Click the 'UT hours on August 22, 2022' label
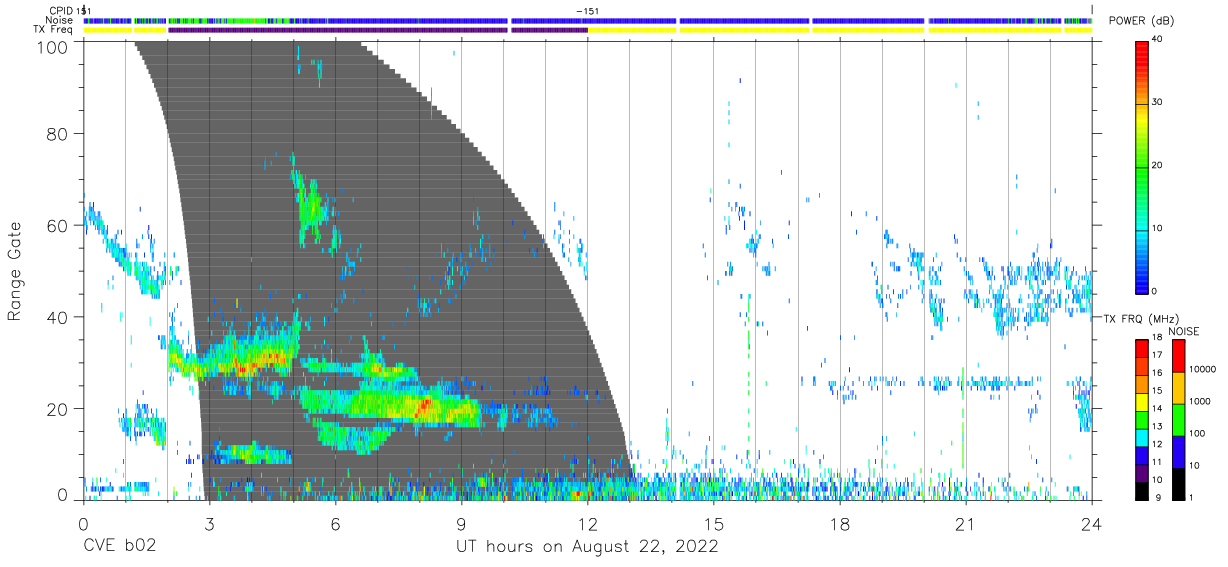The height and width of the screenshot is (567, 1228). click(587, 547)
